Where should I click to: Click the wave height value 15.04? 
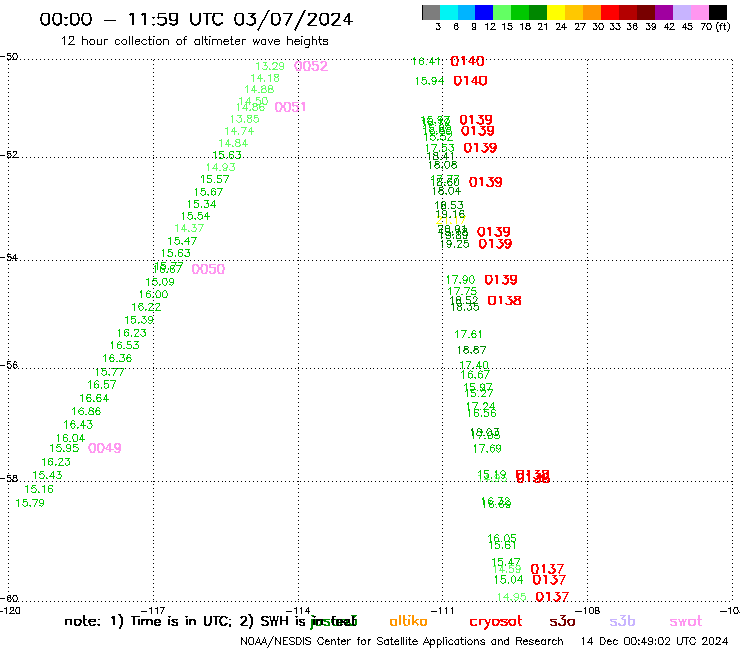[x=509, y=580]
